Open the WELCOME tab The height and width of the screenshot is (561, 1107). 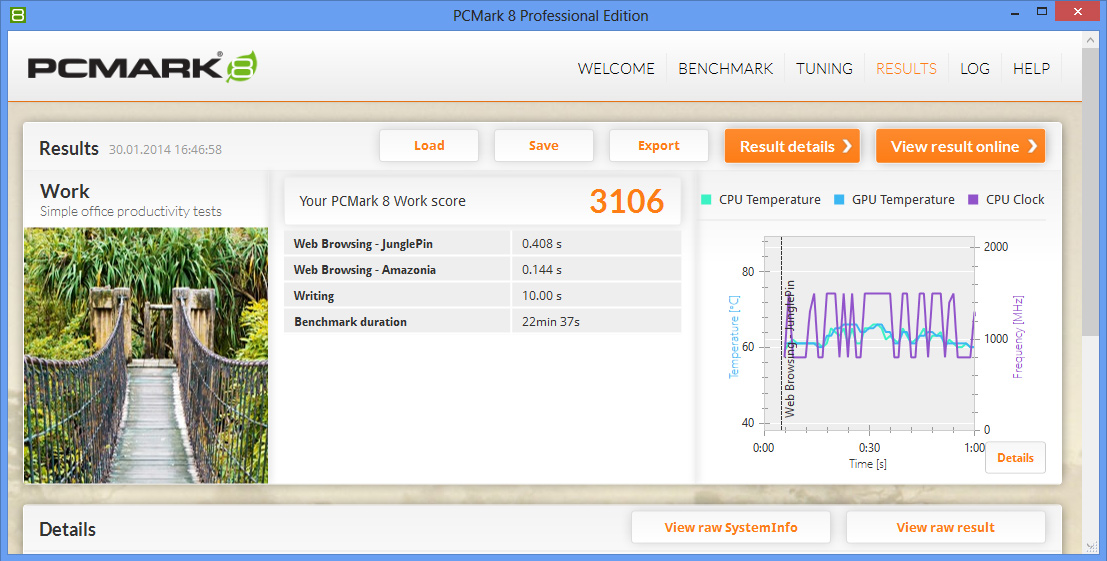[616, 68]
